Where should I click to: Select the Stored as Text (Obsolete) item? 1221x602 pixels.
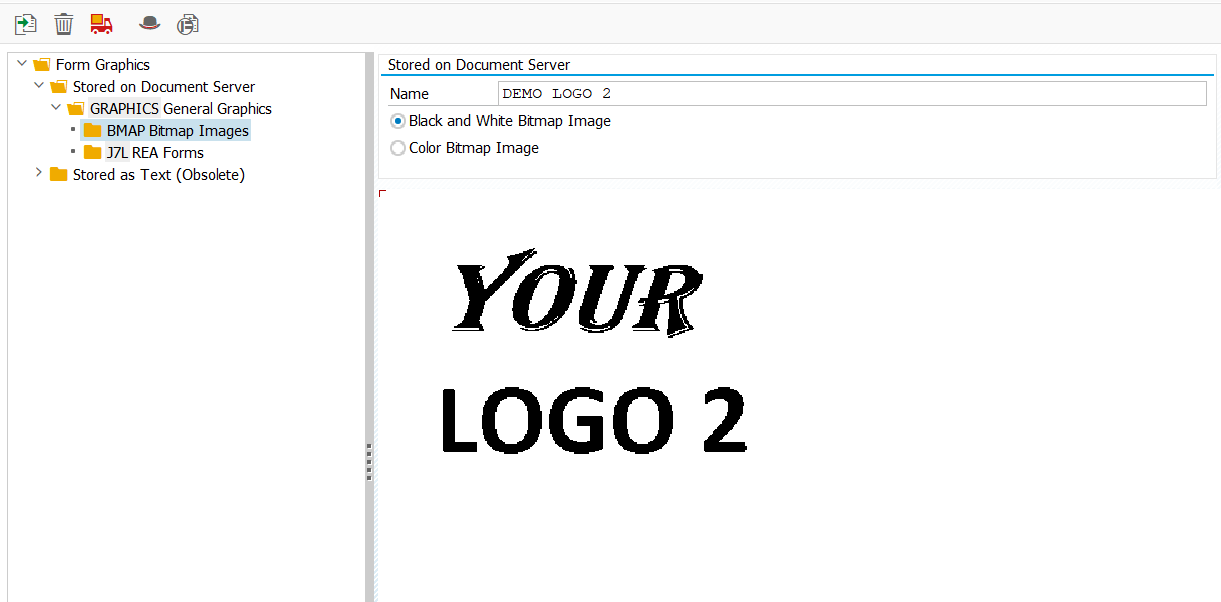coord(158,175)
